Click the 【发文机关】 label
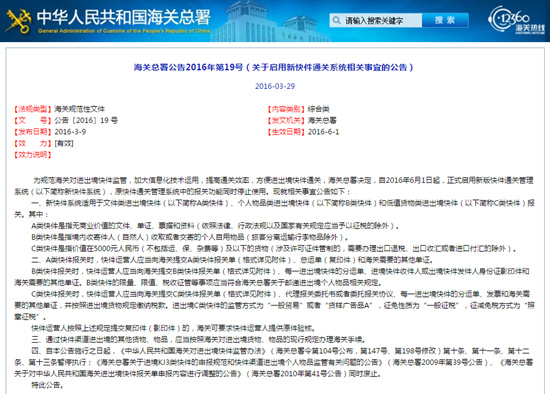Viewport: 550px width, 394px height. click(x=286, y=120)
